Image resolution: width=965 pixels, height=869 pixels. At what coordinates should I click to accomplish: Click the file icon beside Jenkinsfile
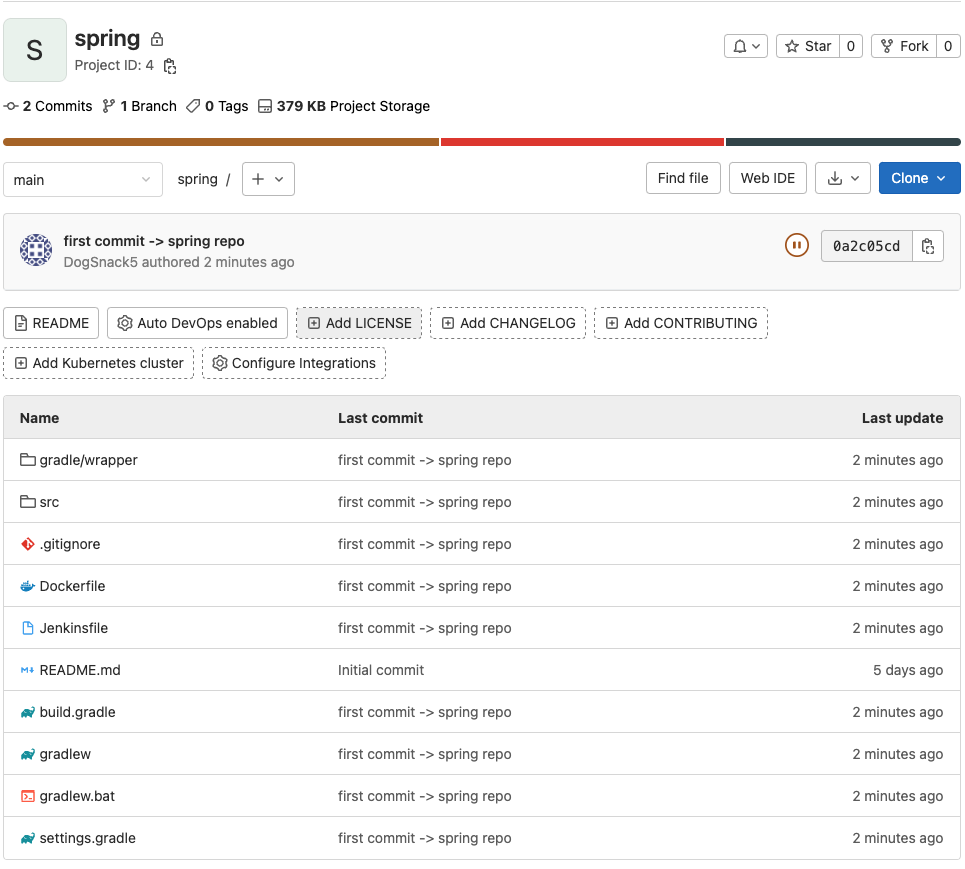pyautogui.click(x=27, y=628)
